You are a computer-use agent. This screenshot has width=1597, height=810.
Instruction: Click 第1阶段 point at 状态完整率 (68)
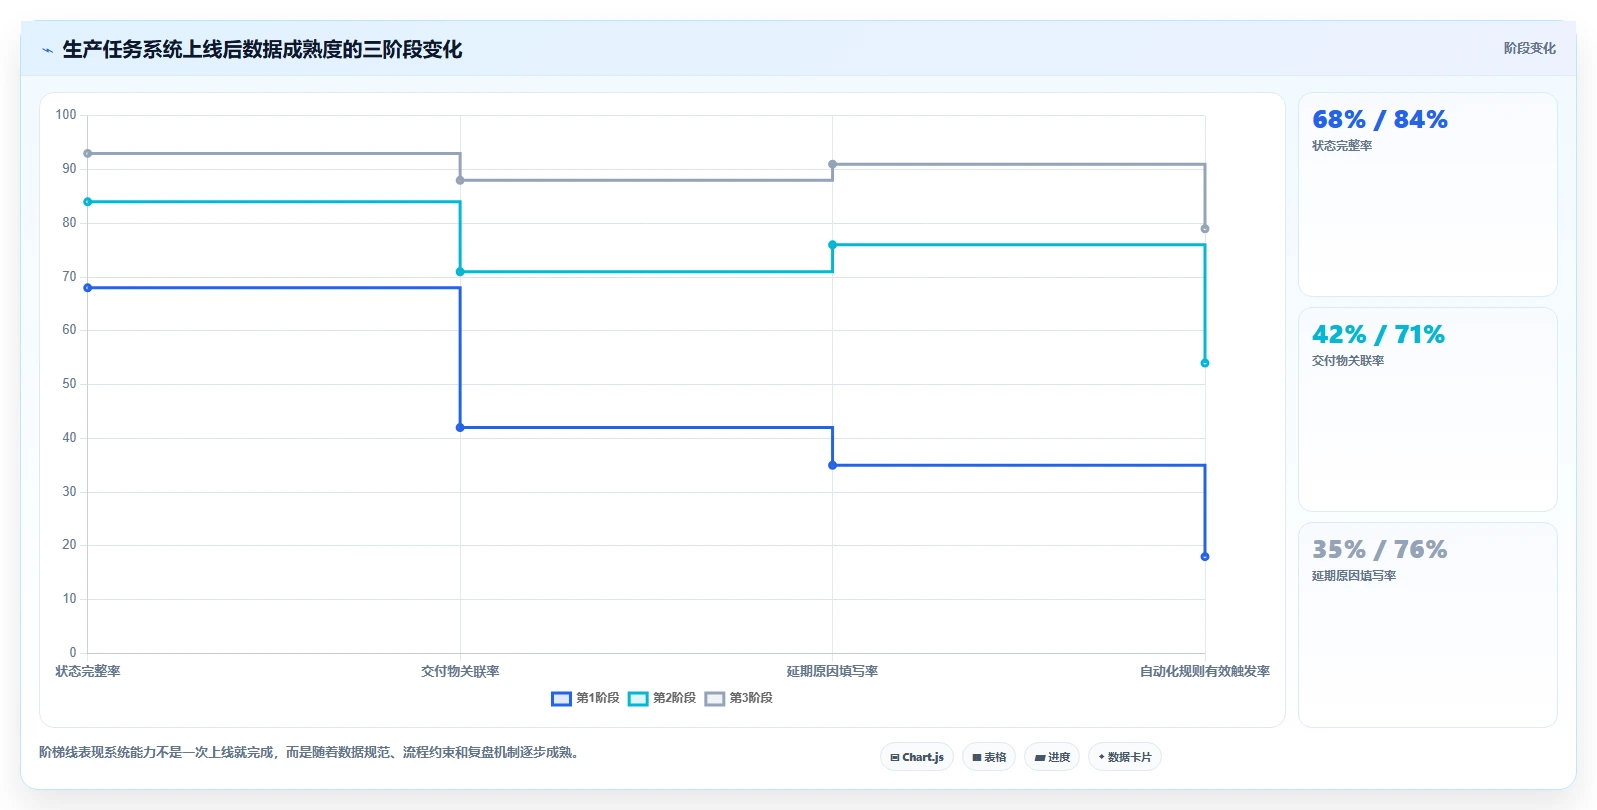pyautogui.click(x=88, y=288)
